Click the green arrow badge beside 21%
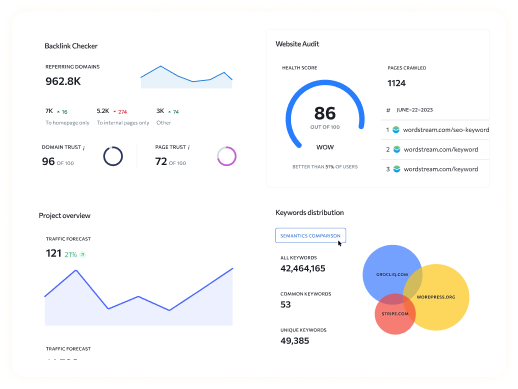The image size is (518, 389). click(83, 255)
